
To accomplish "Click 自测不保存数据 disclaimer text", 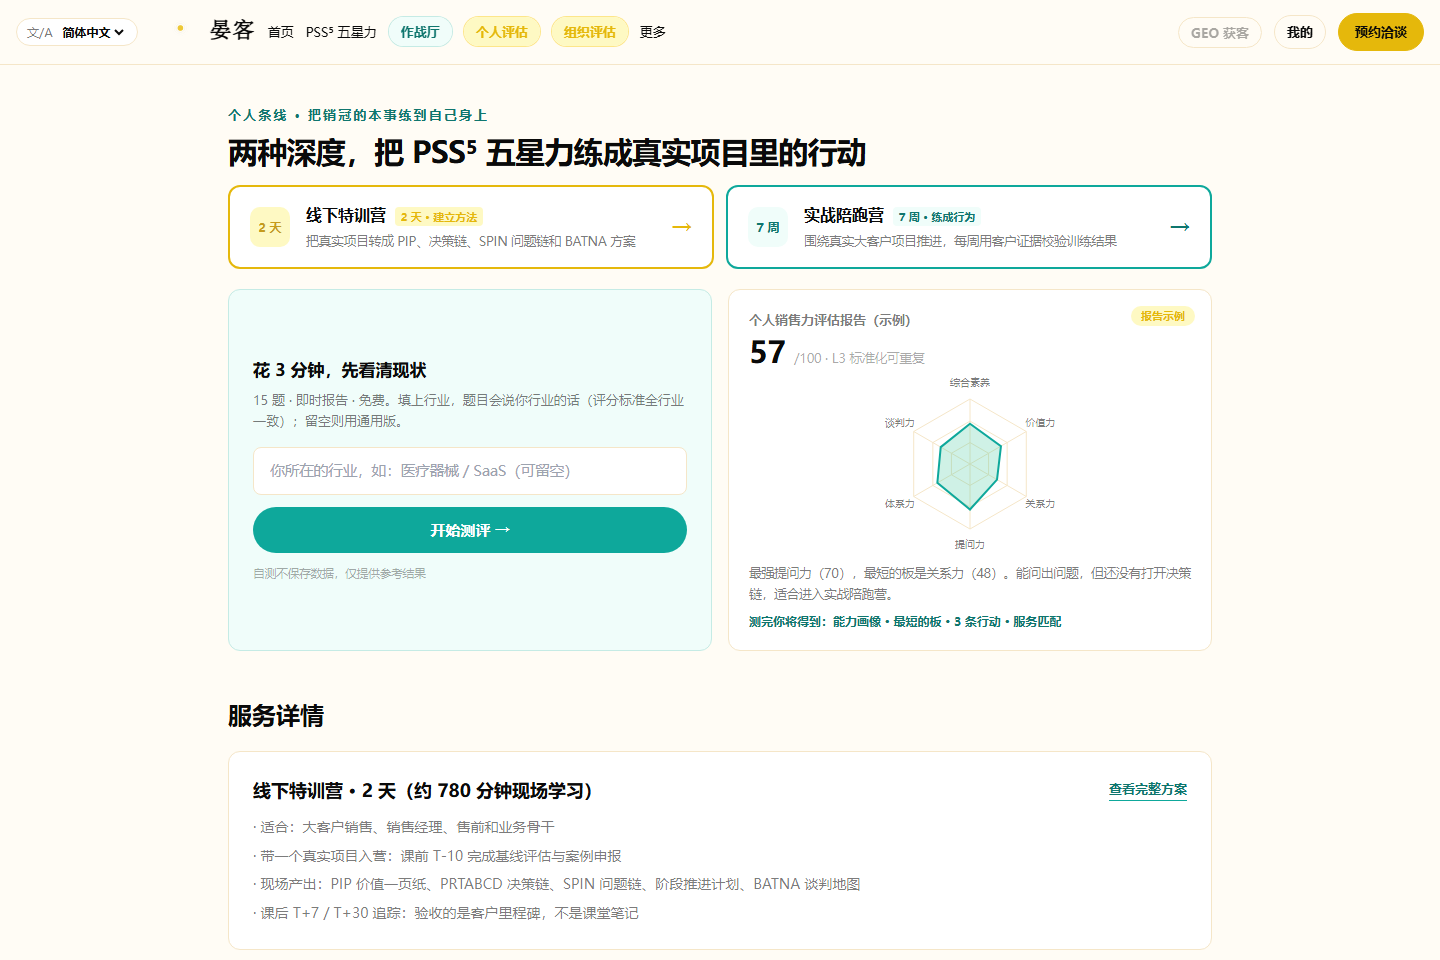I will click(x=340, y=574).
